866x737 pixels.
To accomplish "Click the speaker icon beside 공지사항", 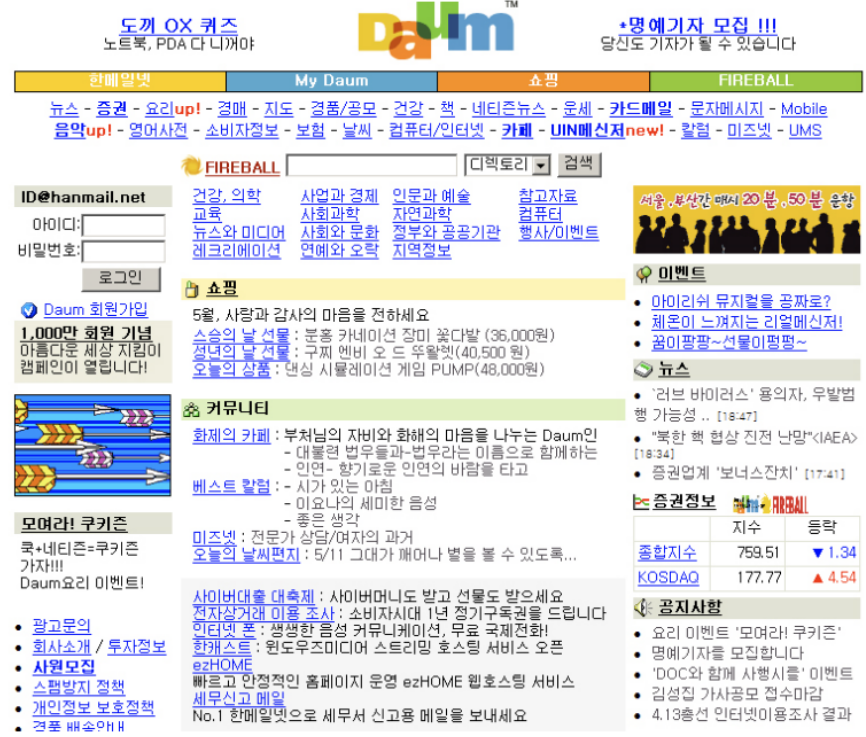I will (643, 608).
